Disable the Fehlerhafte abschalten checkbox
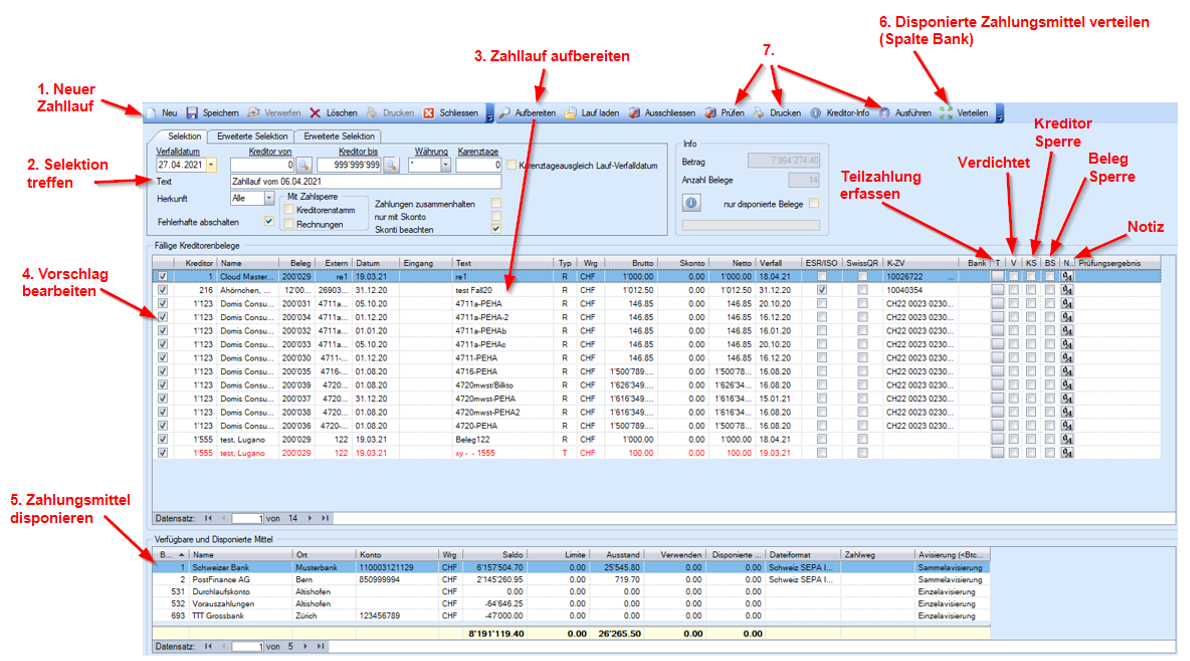The image size is (1190, 661). coord(268,220)
